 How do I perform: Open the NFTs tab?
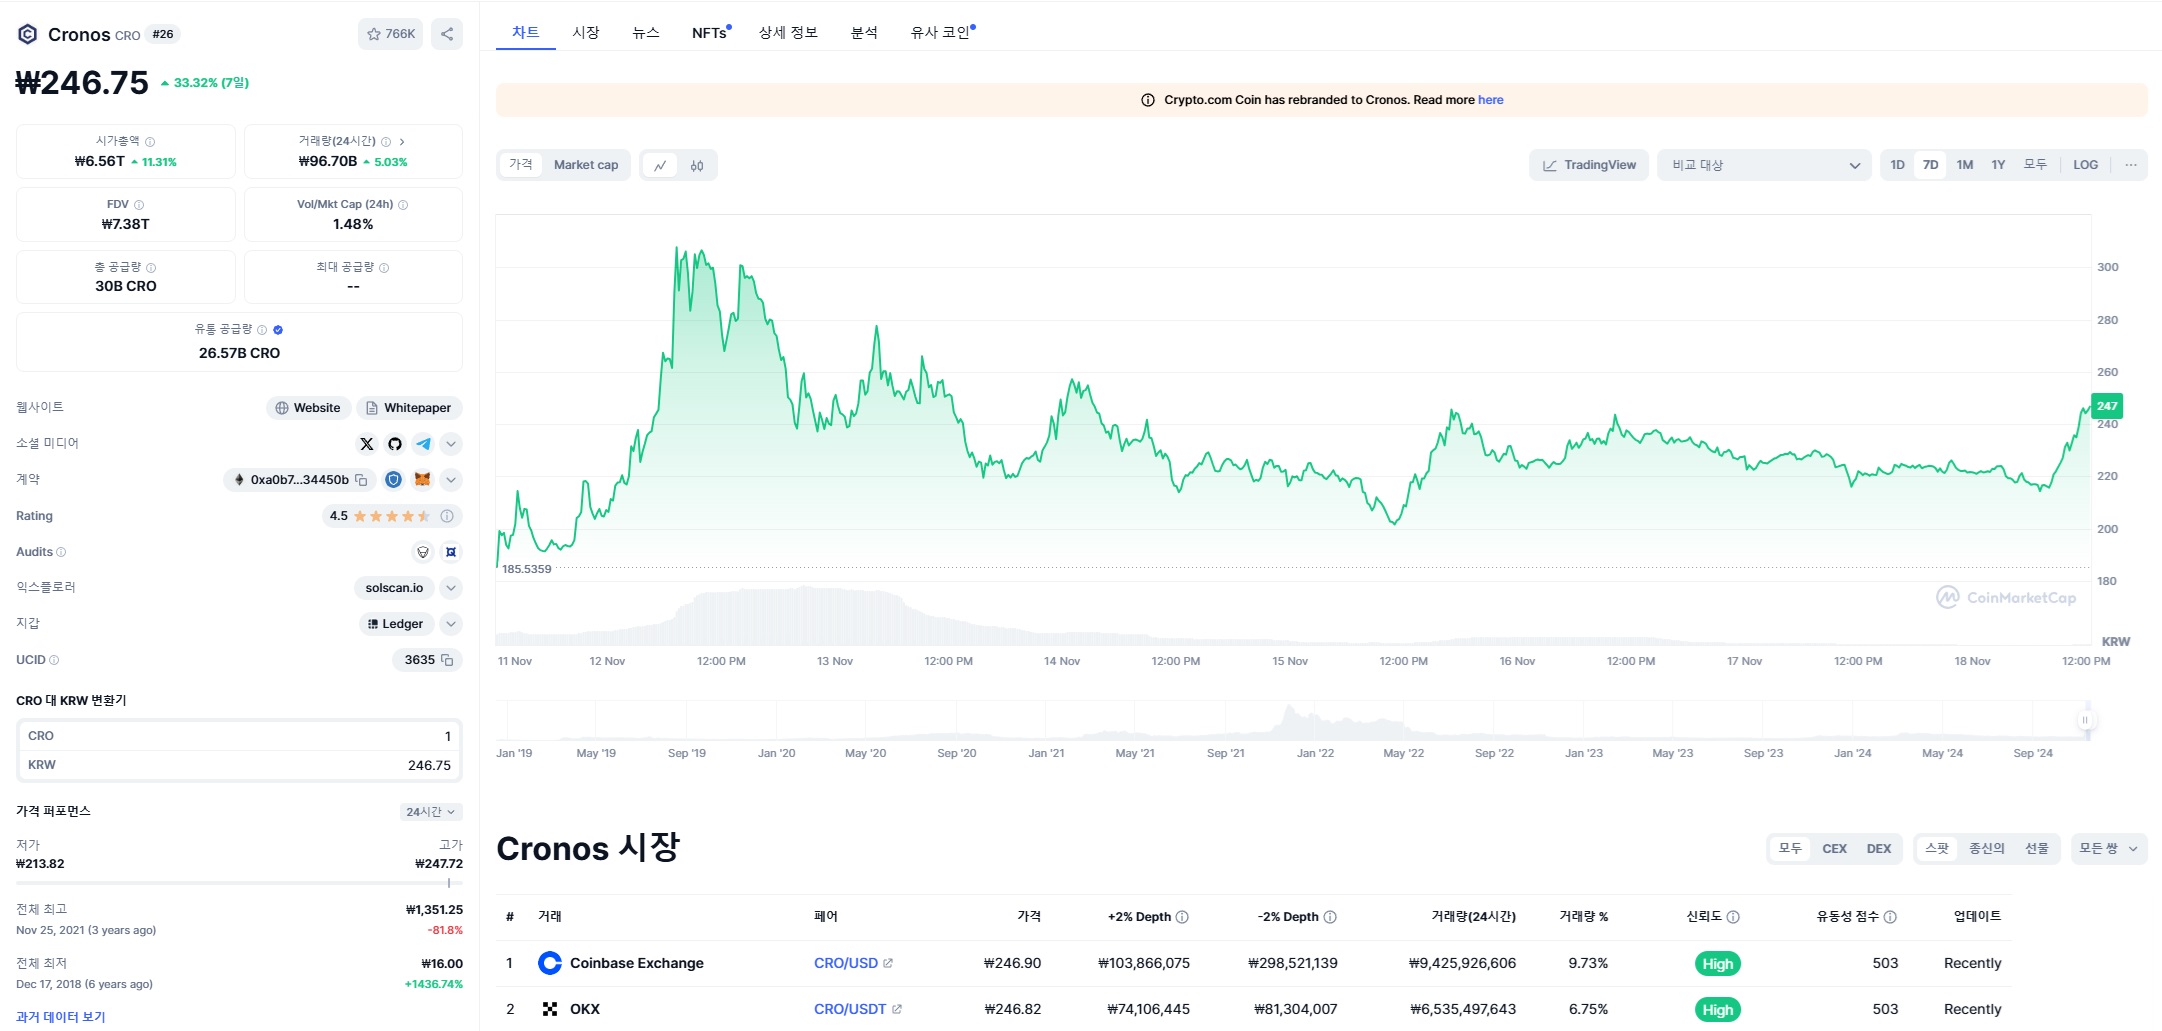710,33
